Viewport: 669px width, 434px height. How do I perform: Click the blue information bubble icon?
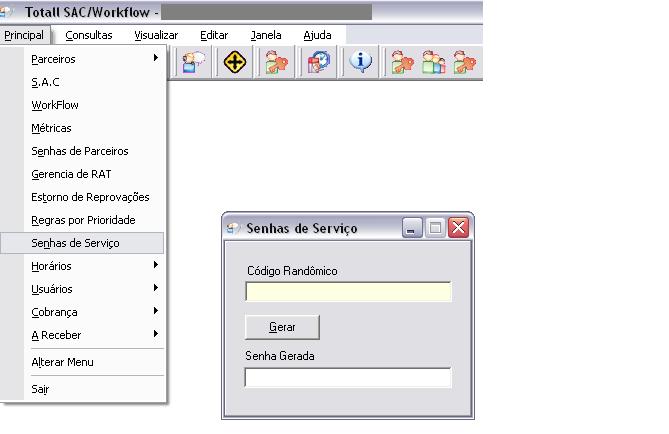click(x=361, y=62)
